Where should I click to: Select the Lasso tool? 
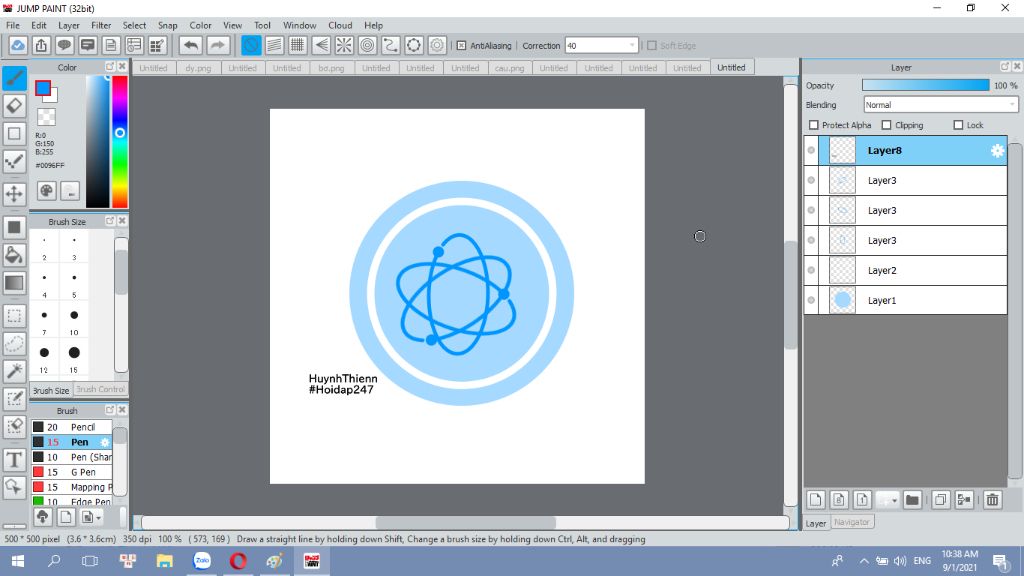click(14, 344)
